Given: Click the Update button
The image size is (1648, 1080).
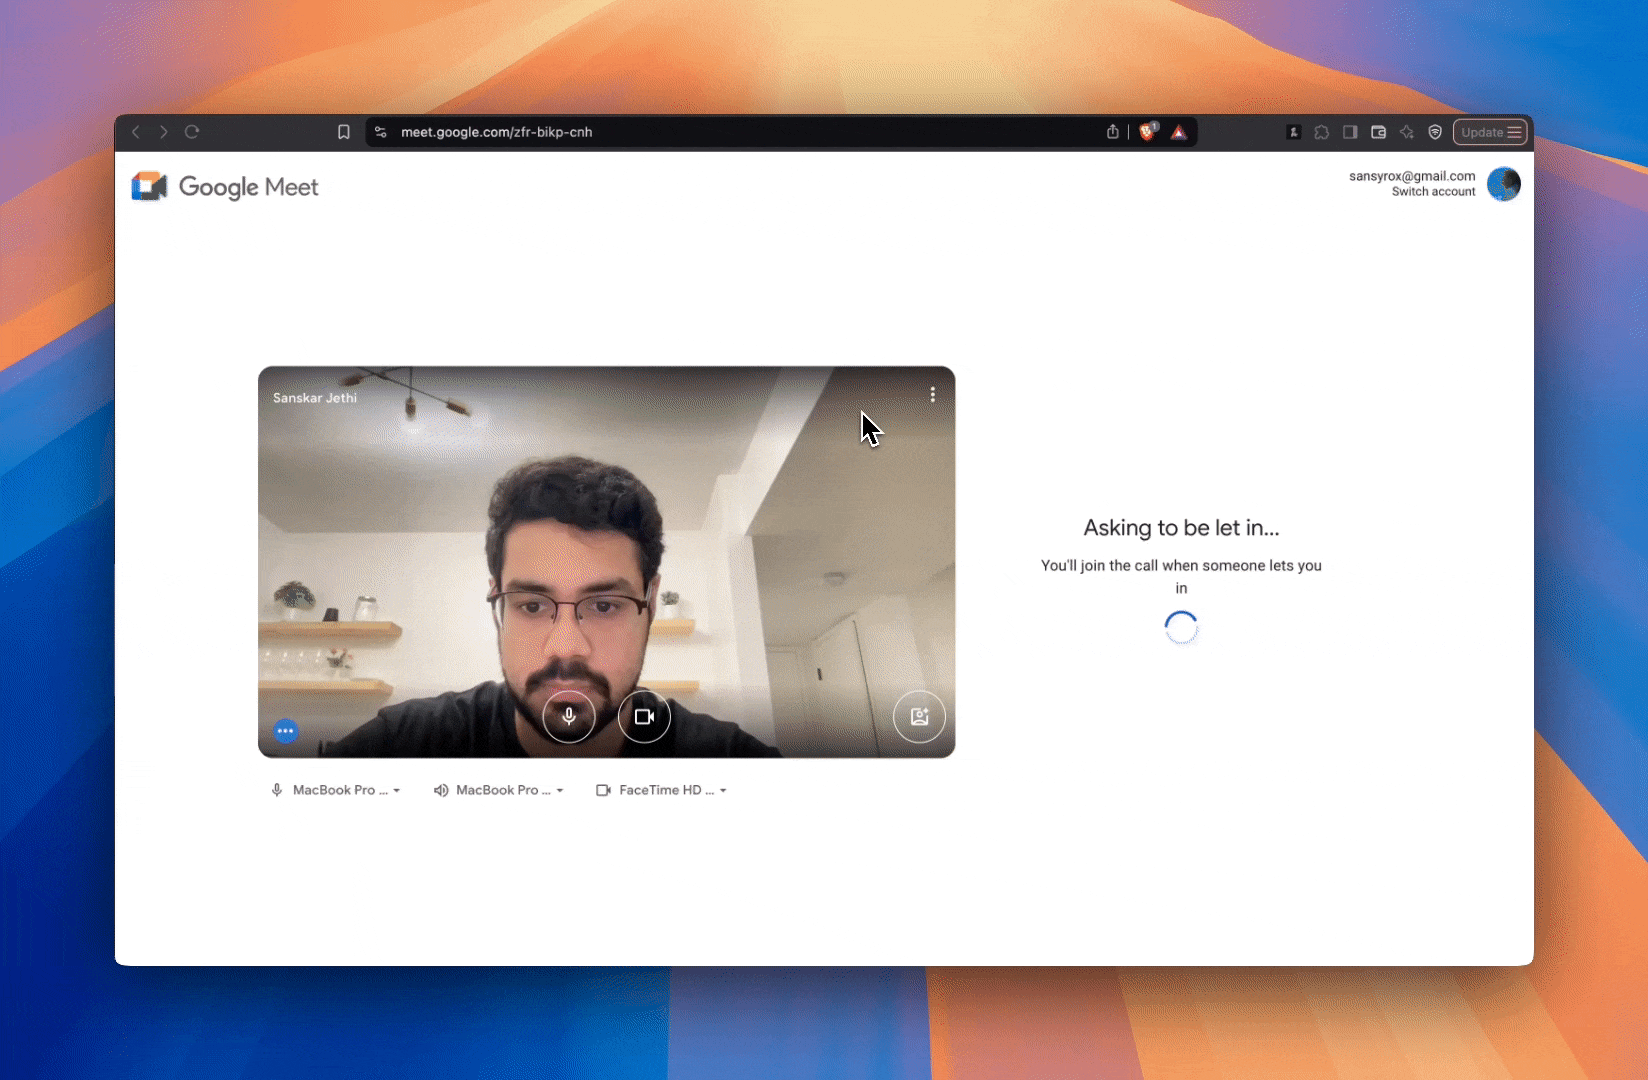Looking at the screenshot, I should 1481,131.
